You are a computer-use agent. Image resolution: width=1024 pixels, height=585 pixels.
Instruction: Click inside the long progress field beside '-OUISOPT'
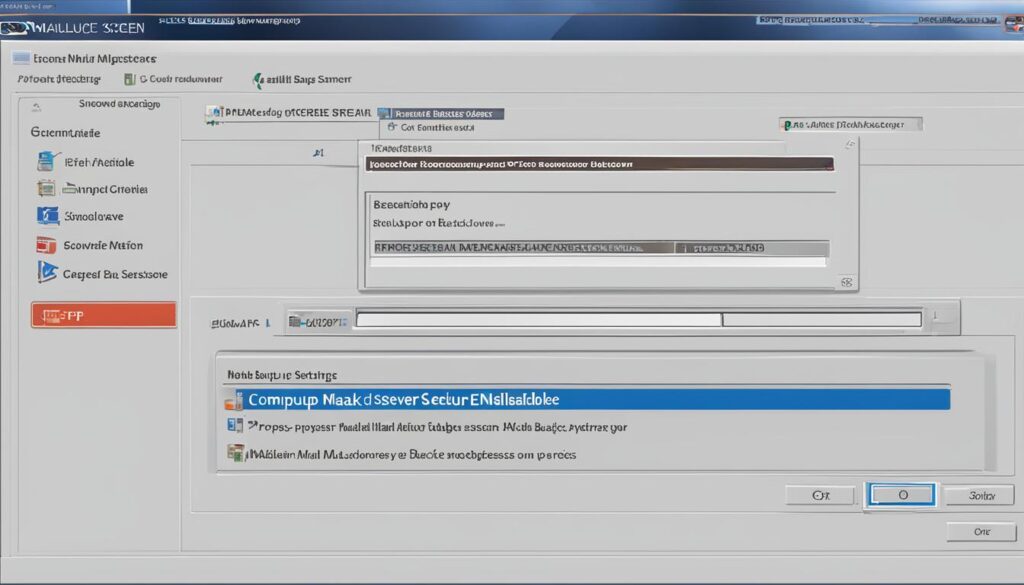(x=638, y=319)
